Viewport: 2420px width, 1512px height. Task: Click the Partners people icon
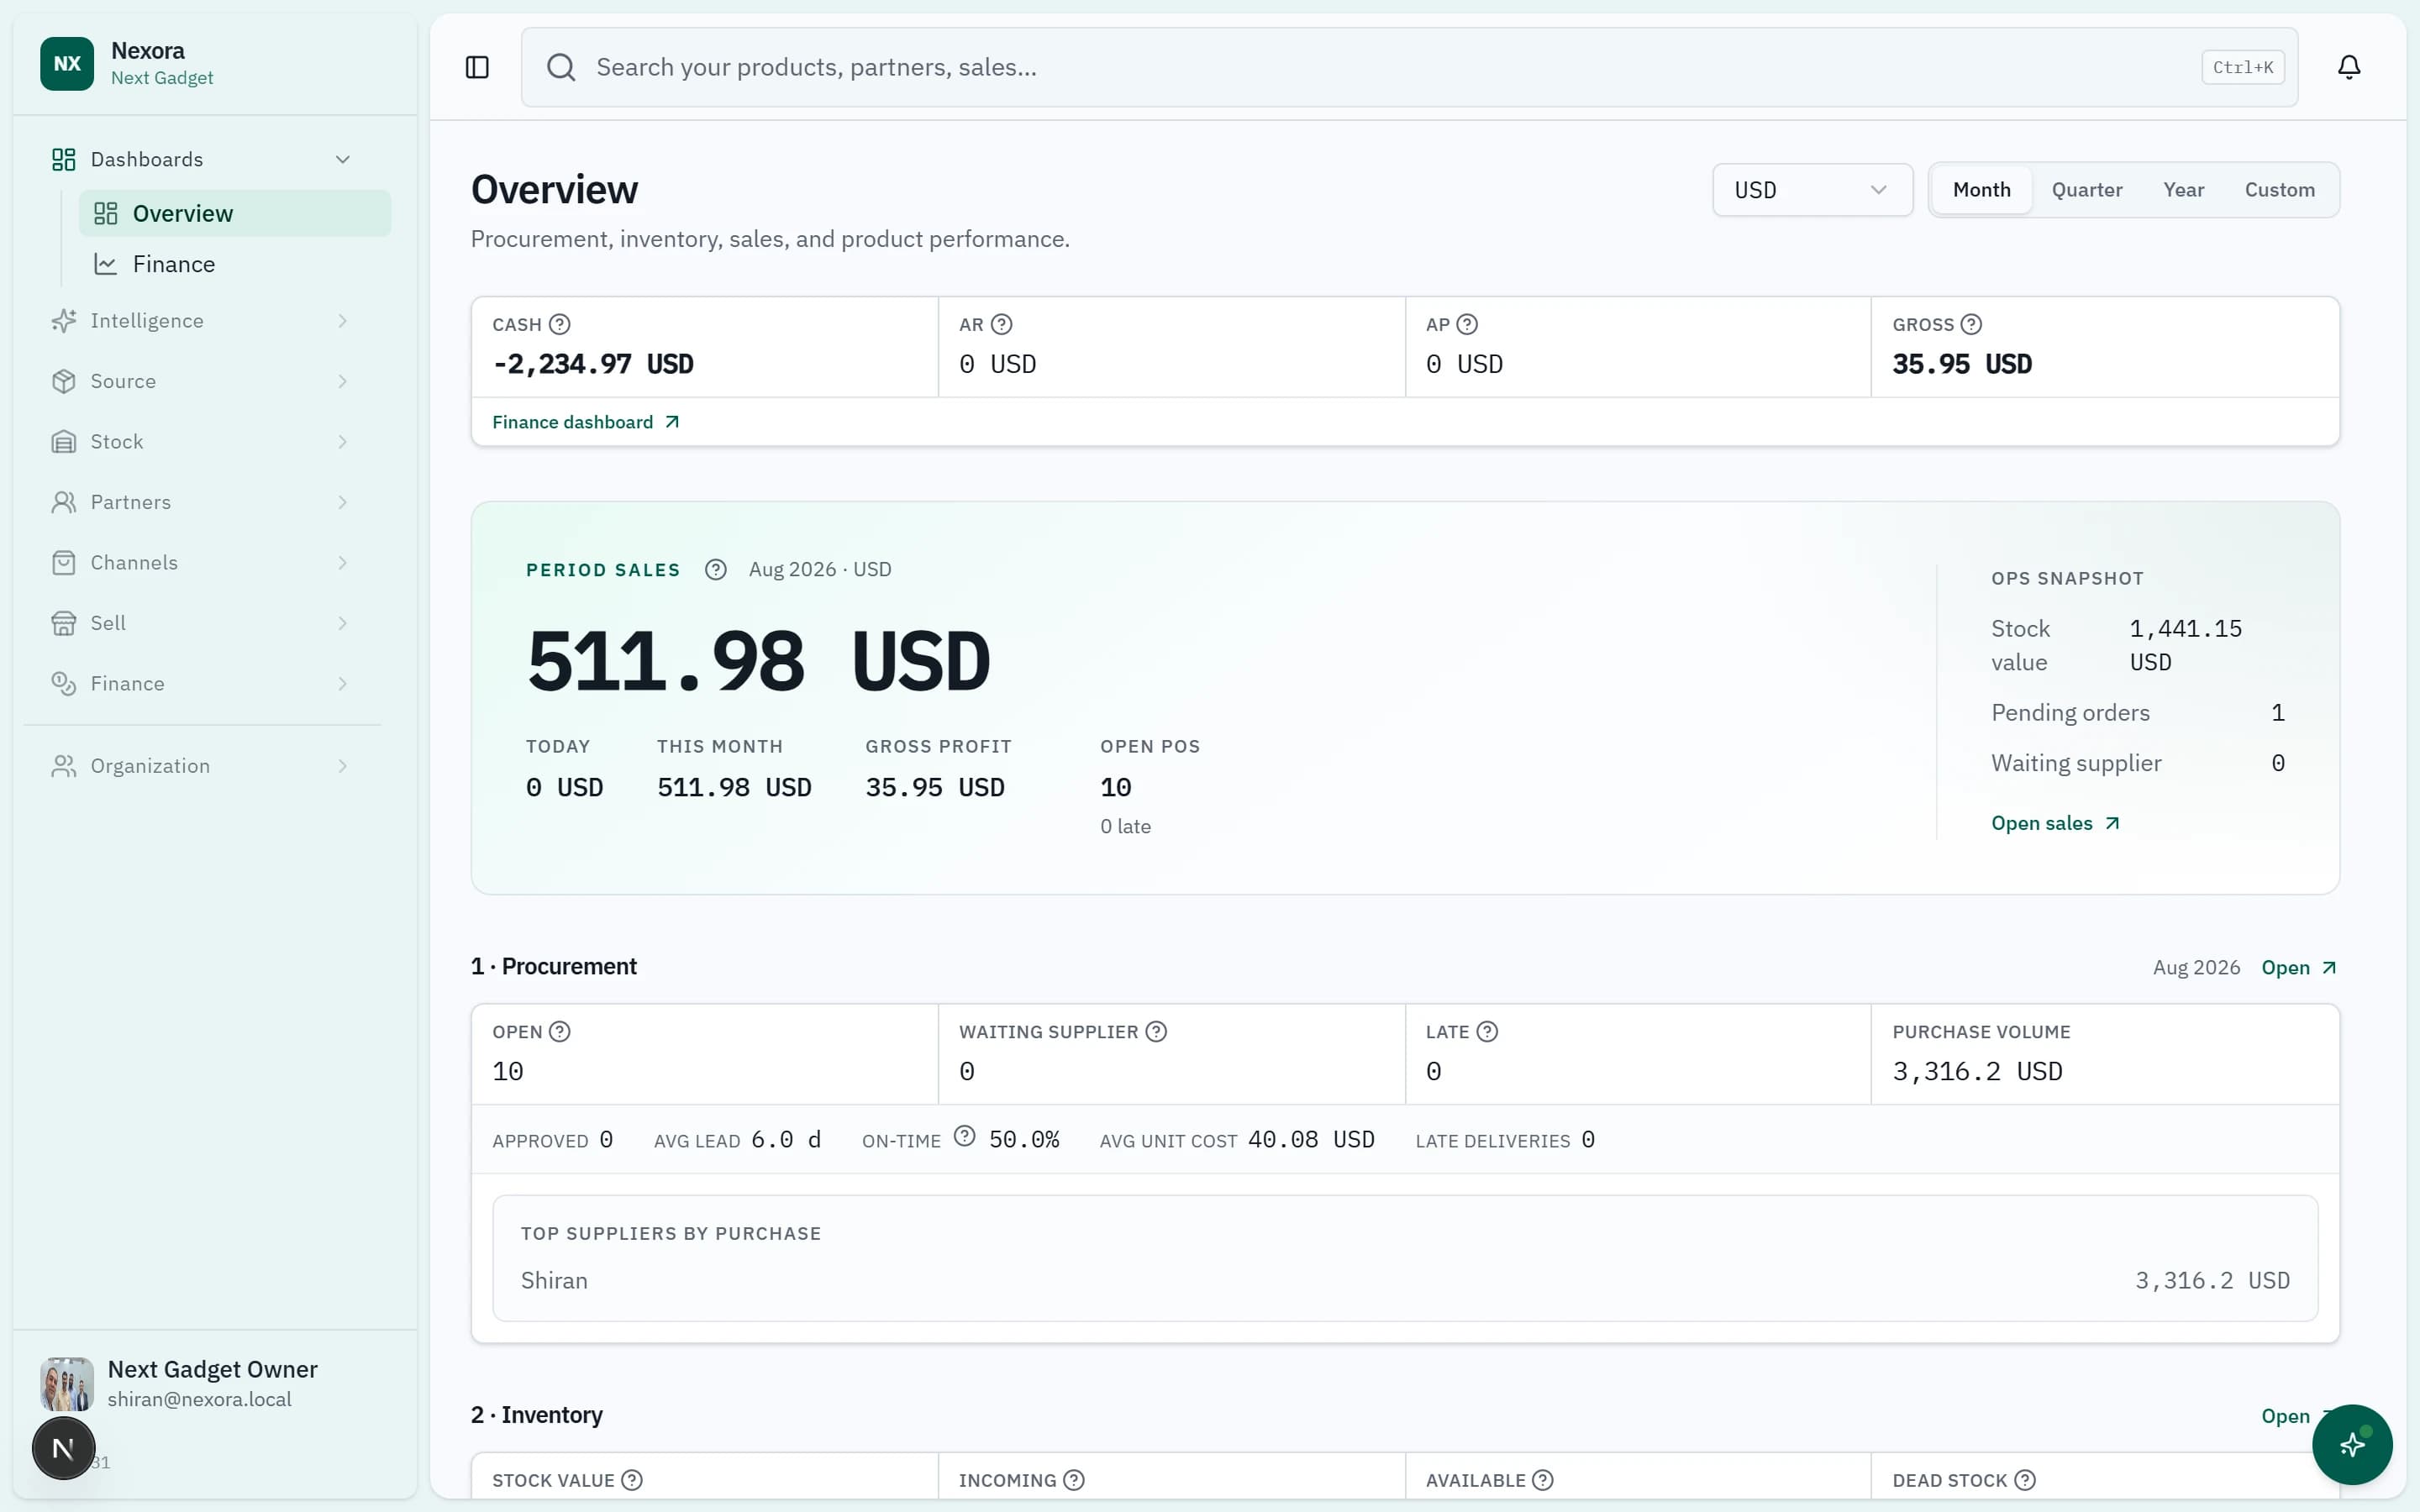63,502
